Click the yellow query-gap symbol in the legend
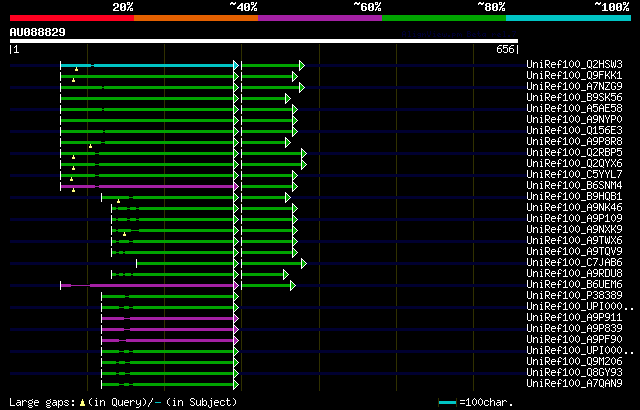Image resolution: width=640 pixels, height=410 pixels. coord(82,403)
